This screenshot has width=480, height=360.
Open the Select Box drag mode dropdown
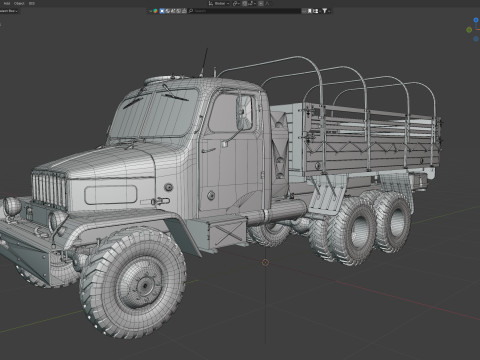(9, 11)
